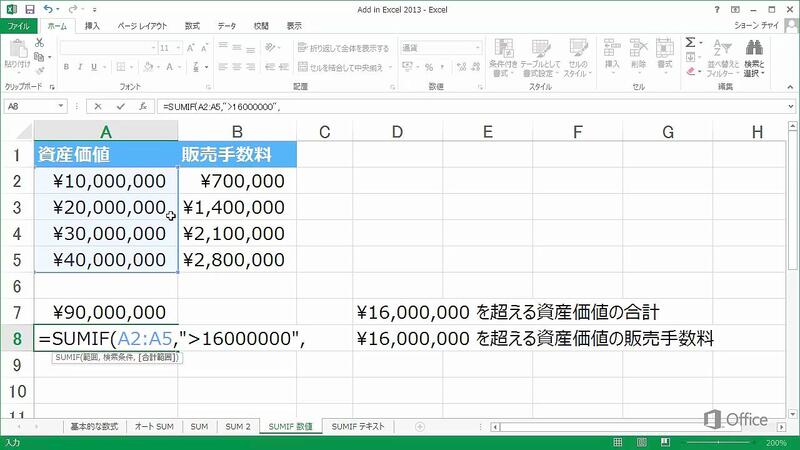Switch to the View ribbon tab
800x450 pixels.
[294, 26]
